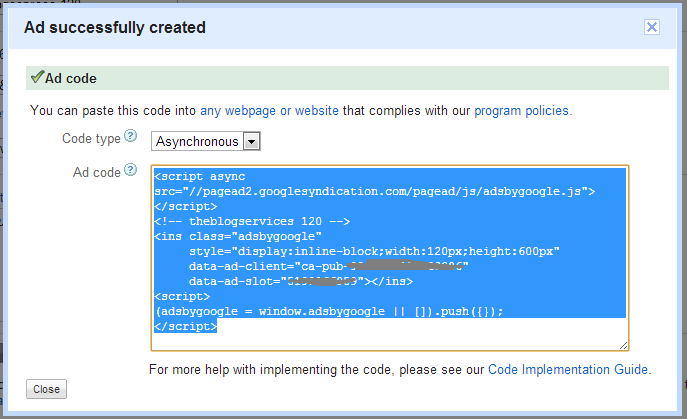
Task: Click the 'Code type' label text
Action: point(91,138)
